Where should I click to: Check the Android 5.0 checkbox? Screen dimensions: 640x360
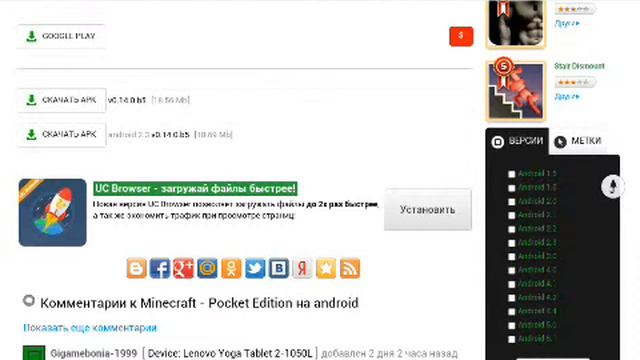point(511,326)
